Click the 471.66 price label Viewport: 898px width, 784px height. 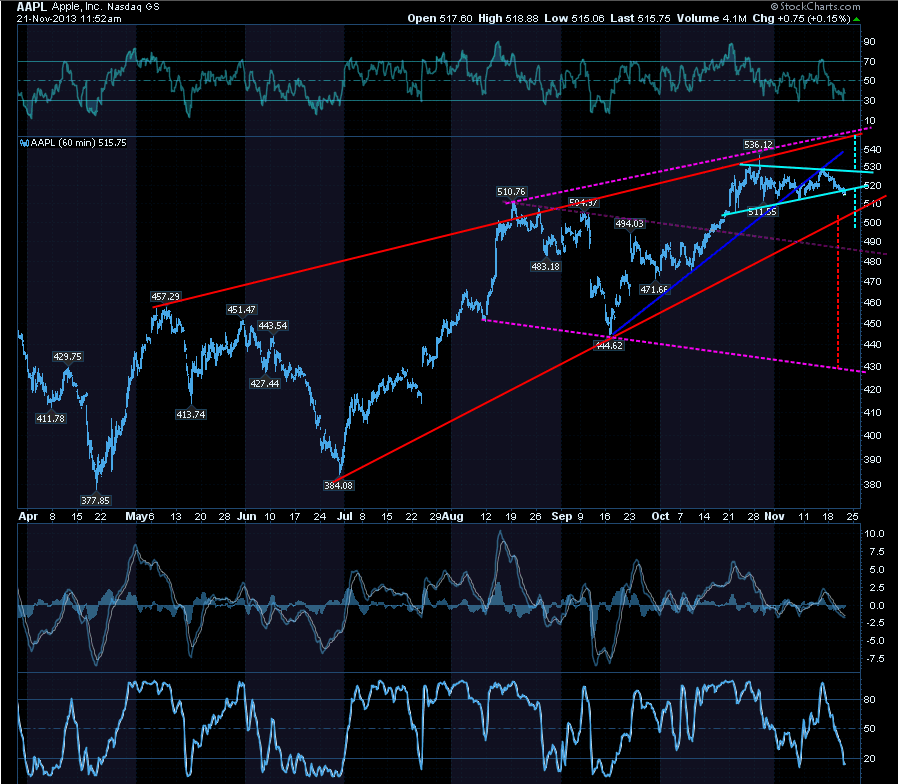(x=655, y=289)
